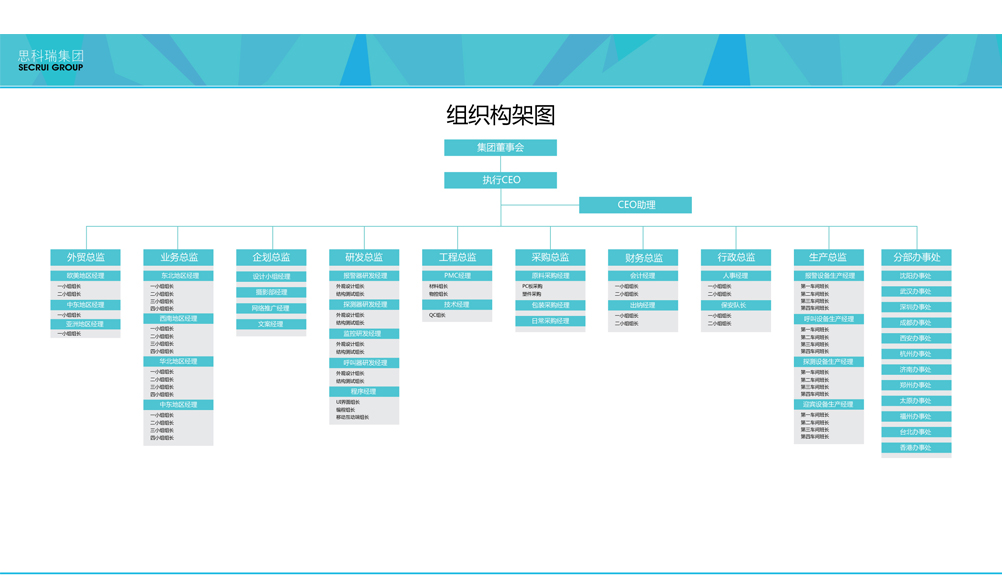Screen dimensions: 1002x575
Task: Click the PMC经理 entry
Action: [x=457, y=276]
